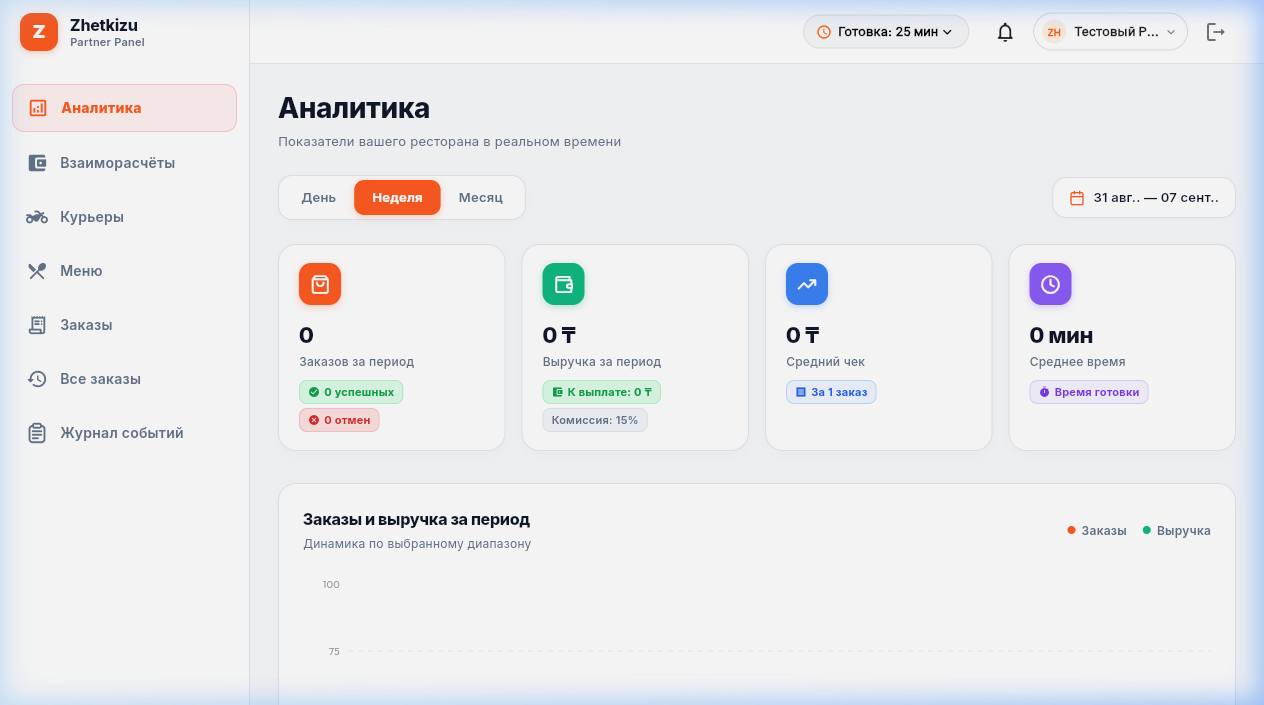Click the Zhetkizu brand name
This screenshot has height=705, width=1264.
click(104, 25)
